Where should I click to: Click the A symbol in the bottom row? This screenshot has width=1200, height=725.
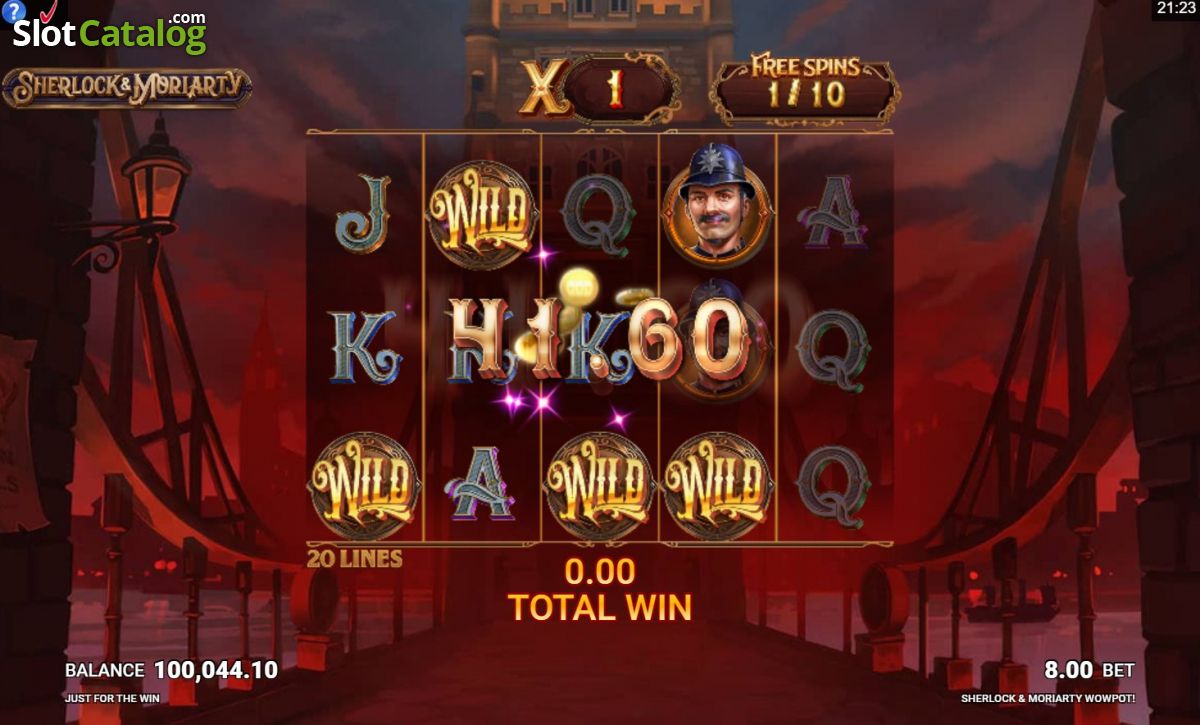pyautogui.click(x=480, y=484)
